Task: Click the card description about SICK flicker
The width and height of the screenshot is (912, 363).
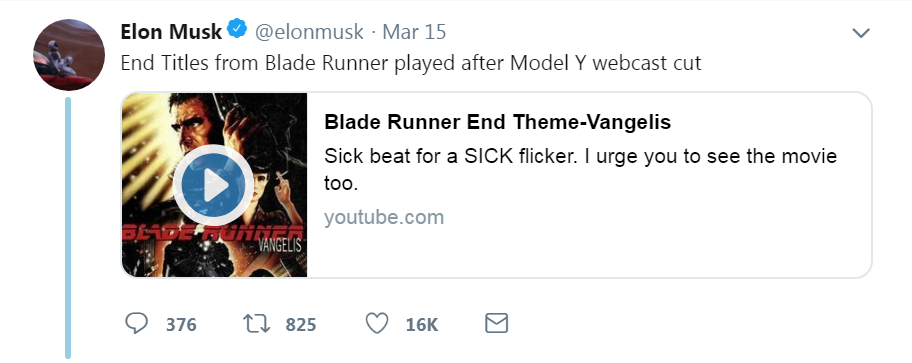Action: [x=580, y=169]
